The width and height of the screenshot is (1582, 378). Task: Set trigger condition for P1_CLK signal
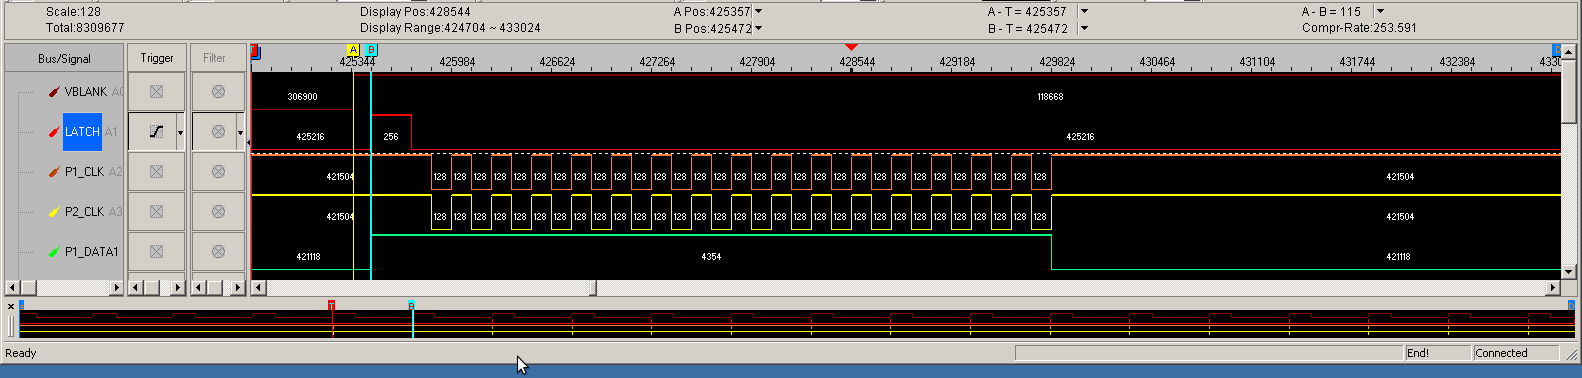tap(156, 171)
